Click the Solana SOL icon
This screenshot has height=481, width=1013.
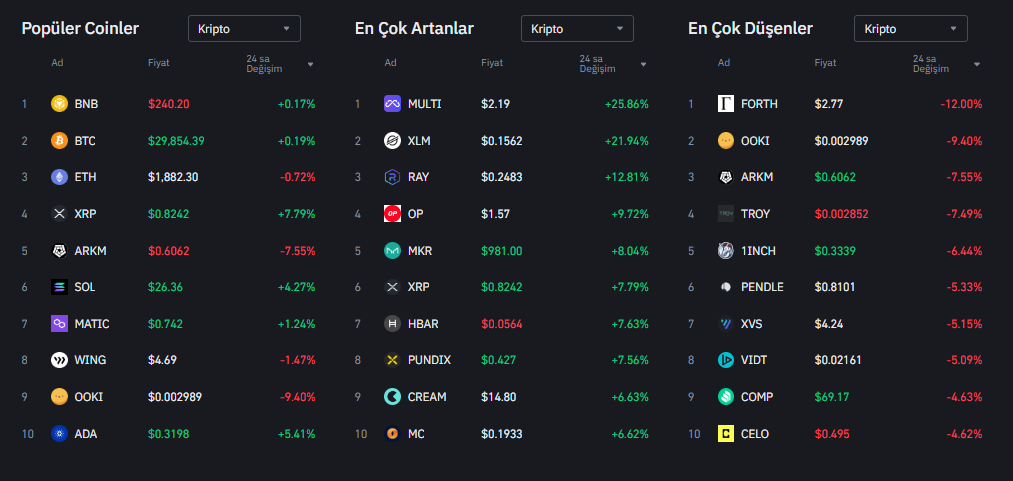59,287
